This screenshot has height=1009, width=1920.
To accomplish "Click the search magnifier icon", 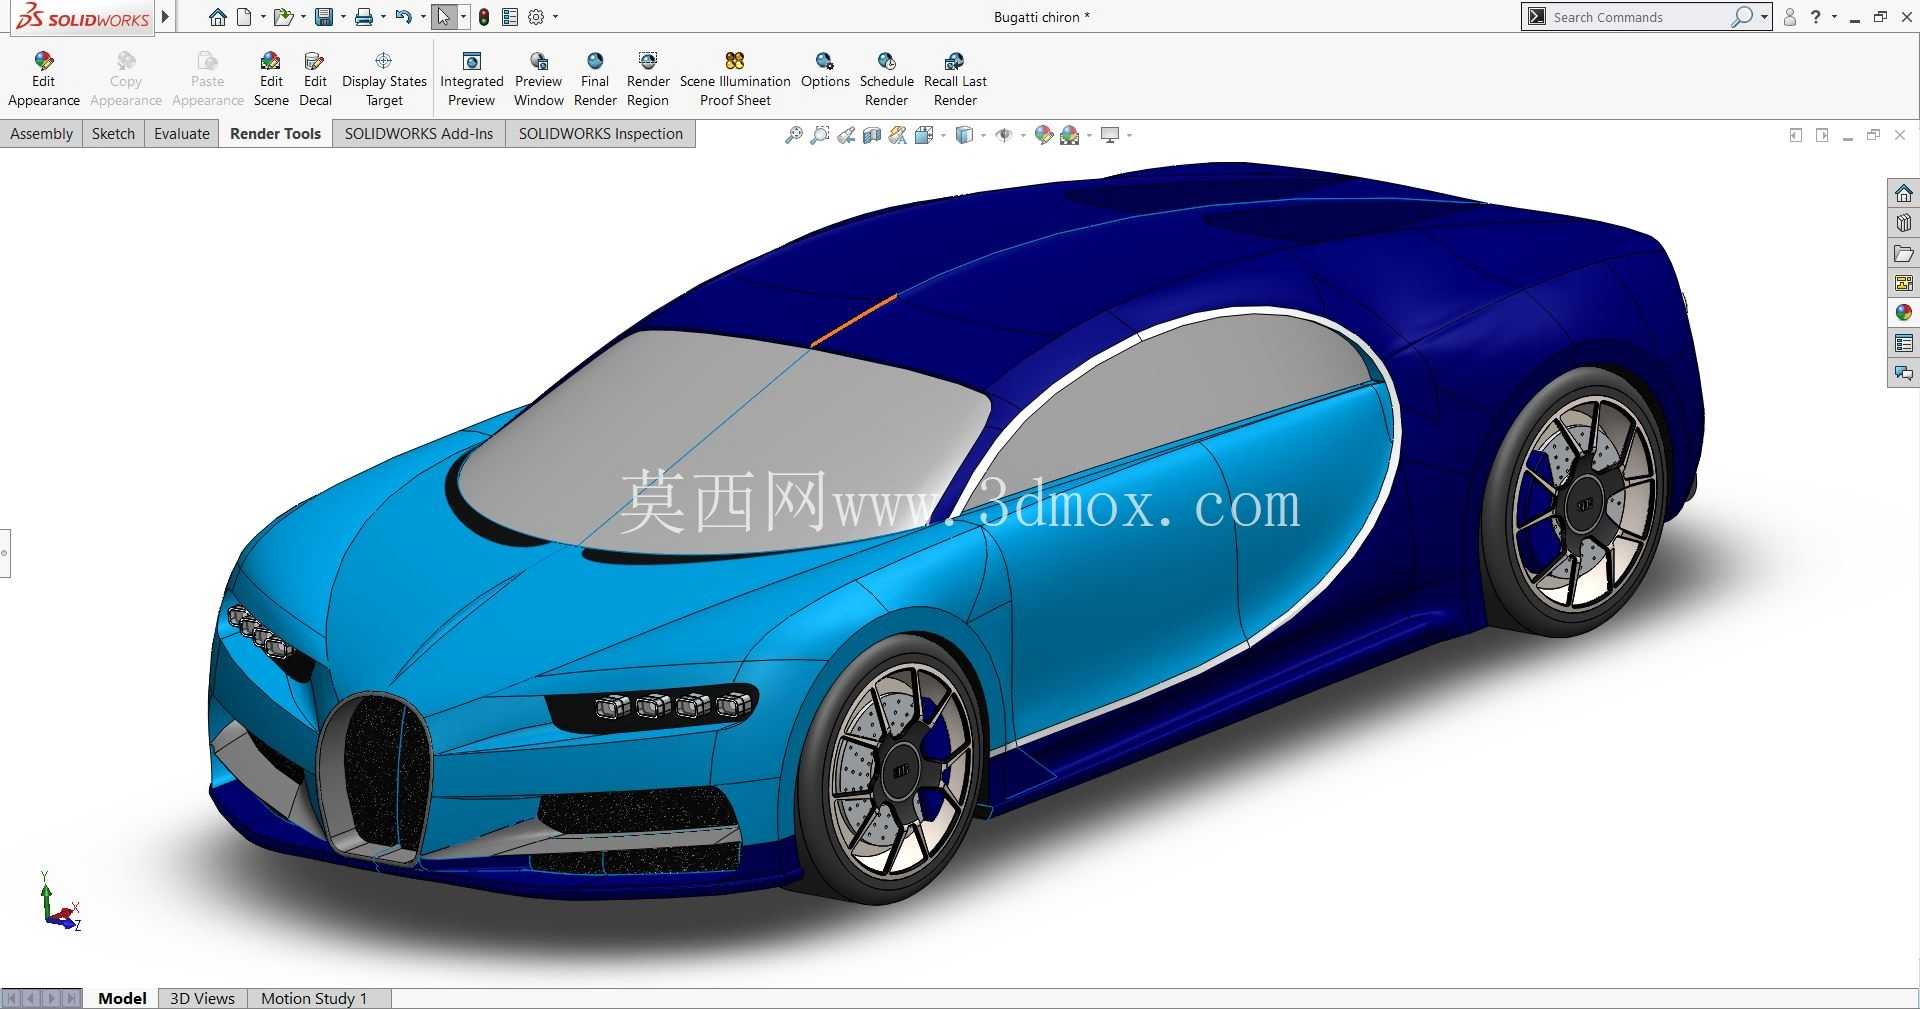I will point(1742,17).
